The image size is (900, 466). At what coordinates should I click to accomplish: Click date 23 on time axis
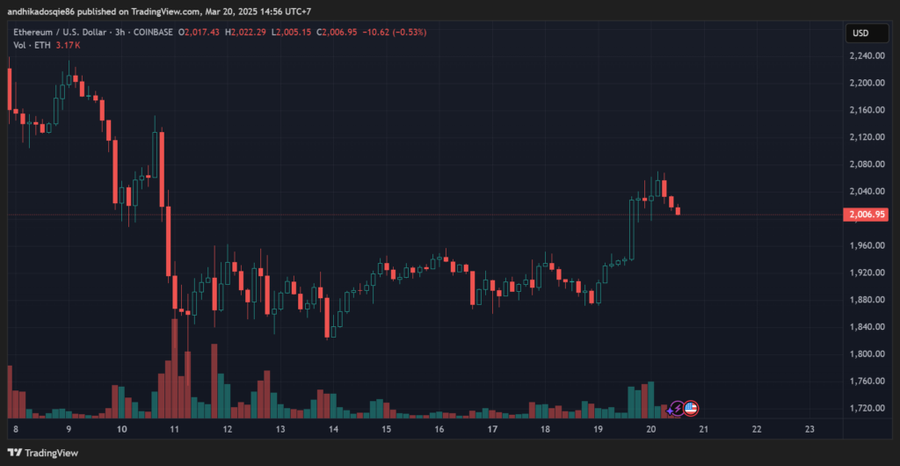pos(810,429)
